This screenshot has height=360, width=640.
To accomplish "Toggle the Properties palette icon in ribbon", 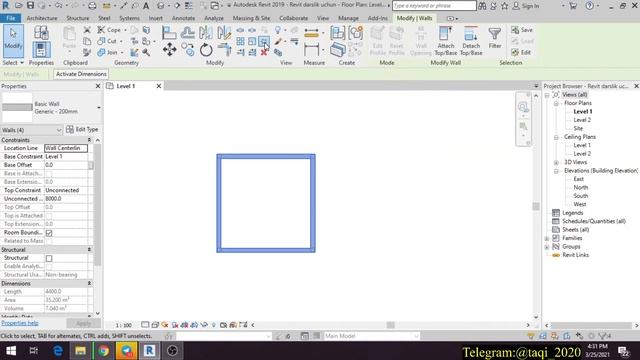I will [x=41, y=50].
